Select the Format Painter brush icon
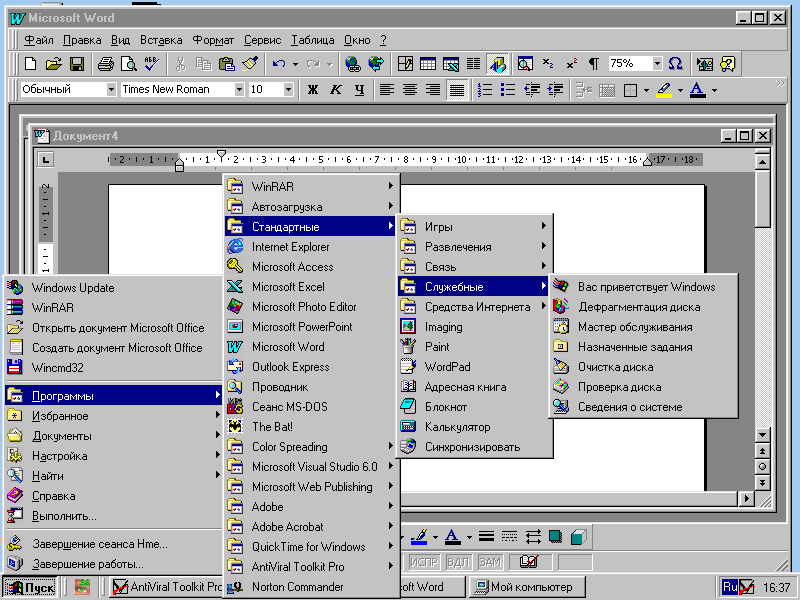This screenshot has height=600, width=800. pos(249,64)
